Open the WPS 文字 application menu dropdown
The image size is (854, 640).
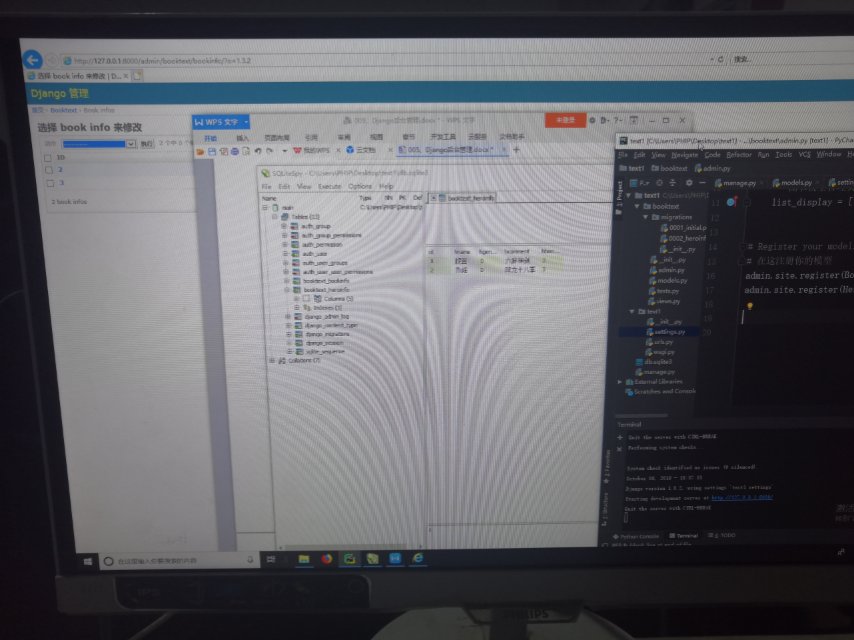[246, 121]
